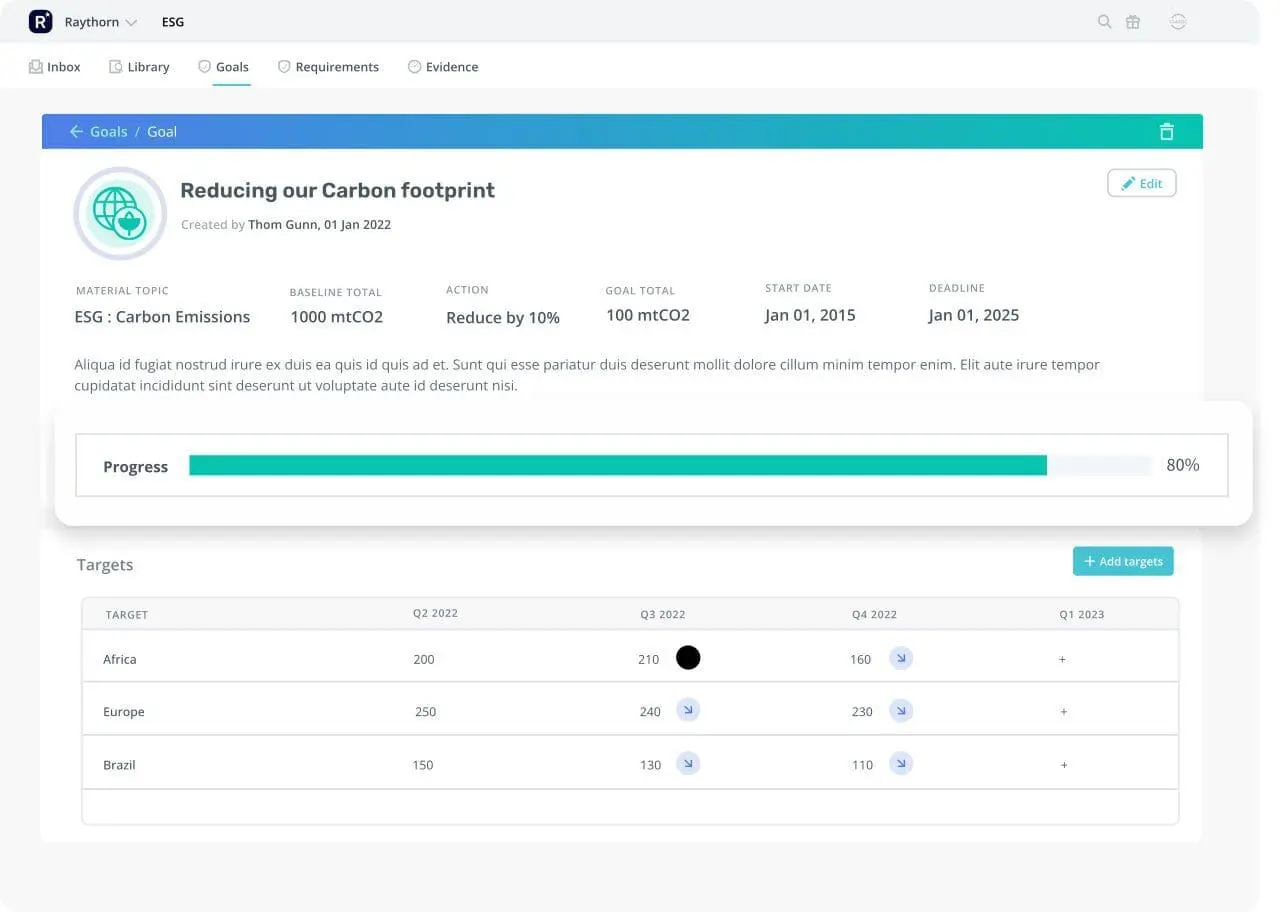
Task: Click the Q2 2022 column header
Action: (435, 613)
